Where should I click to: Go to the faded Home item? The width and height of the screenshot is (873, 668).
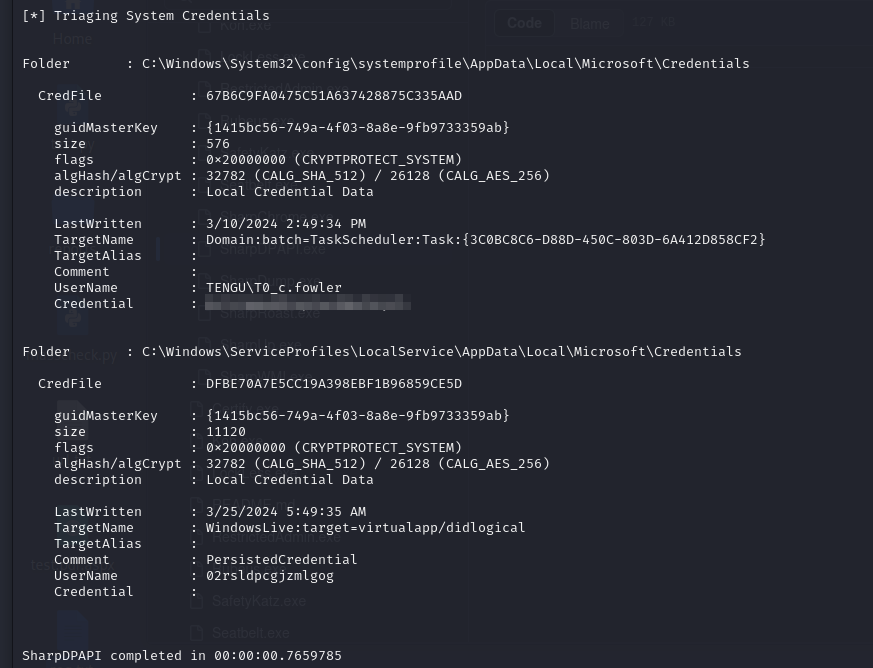(x=72, y=39)
